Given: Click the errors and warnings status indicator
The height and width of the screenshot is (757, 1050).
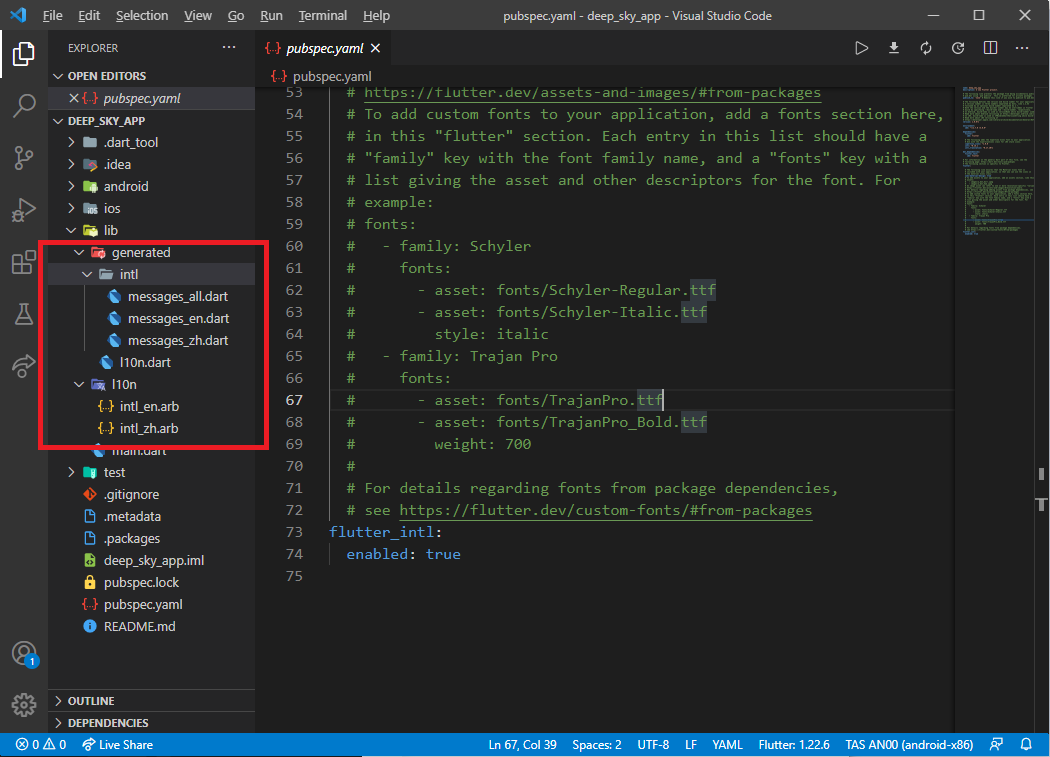Looking at the screenshot, I should pyautogui.click(x=41, y=745).
